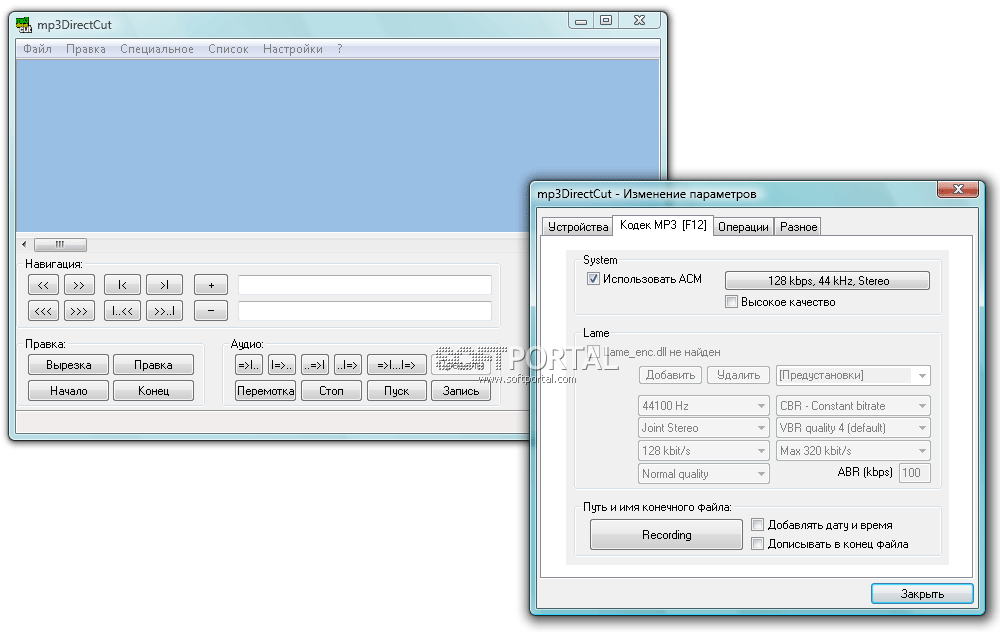The height and width of the screenshot is (632, 1000).
Task: Zoom out with the − button
Action: coord(211,311)
